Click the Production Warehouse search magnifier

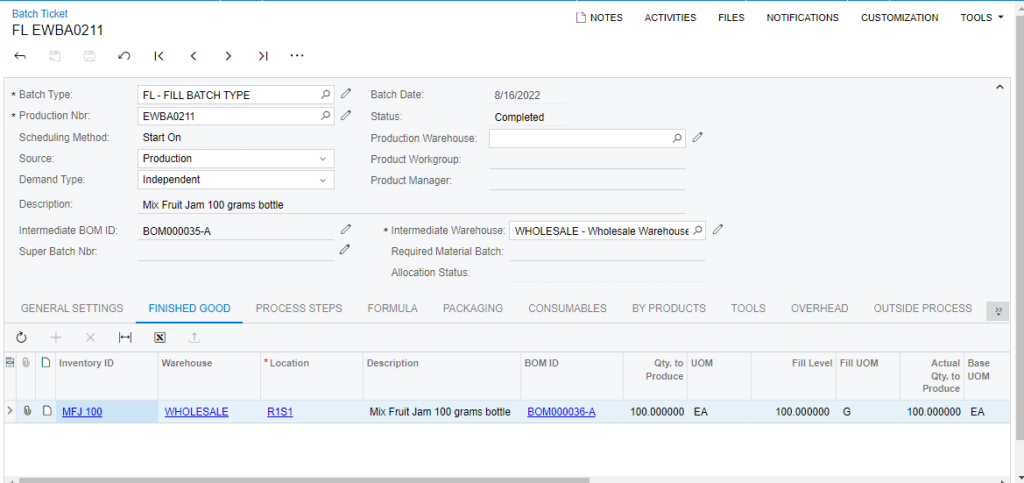(677, 138)
